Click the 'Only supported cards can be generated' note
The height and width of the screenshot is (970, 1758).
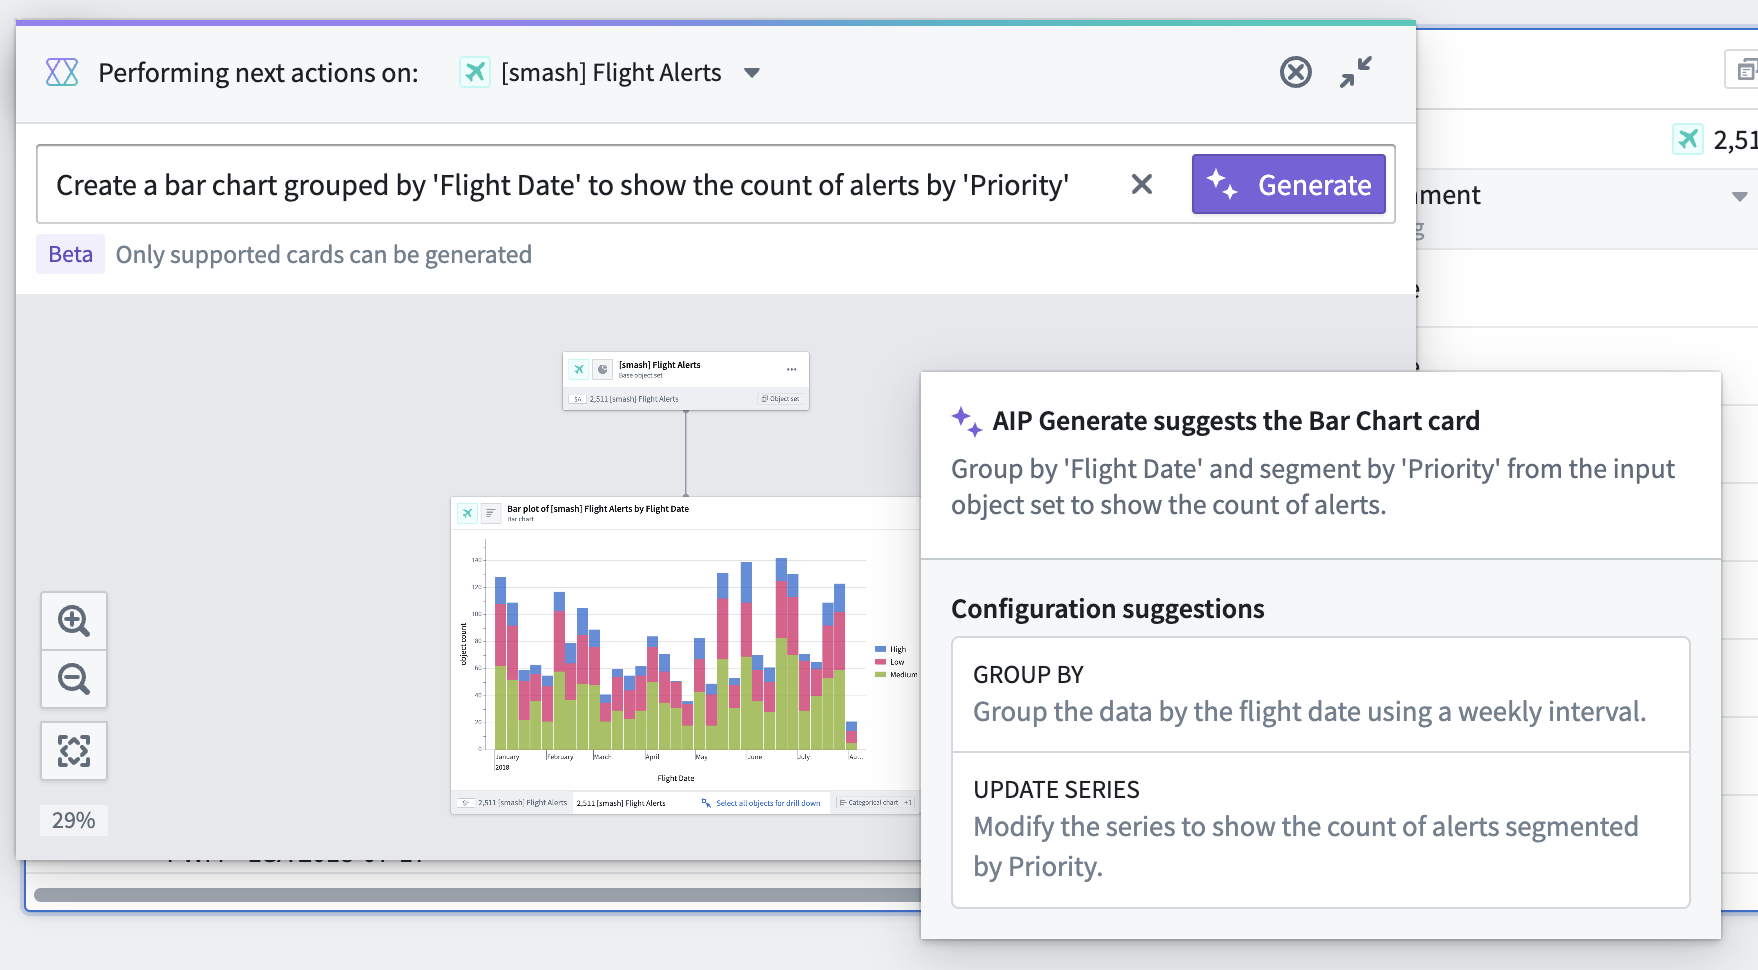point(324,254)
